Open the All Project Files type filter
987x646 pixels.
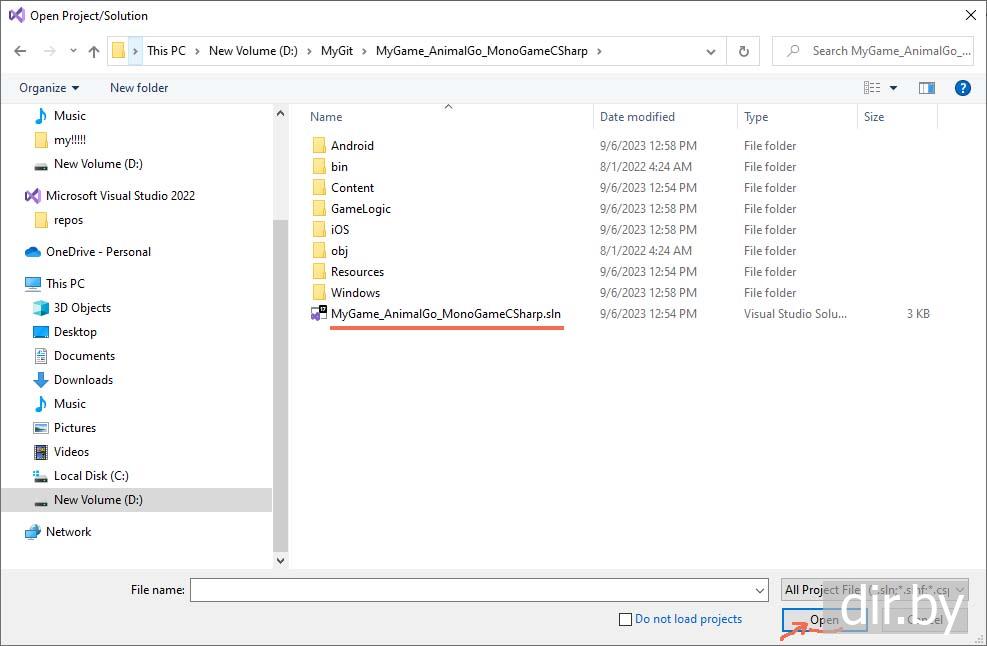(875, 590)
